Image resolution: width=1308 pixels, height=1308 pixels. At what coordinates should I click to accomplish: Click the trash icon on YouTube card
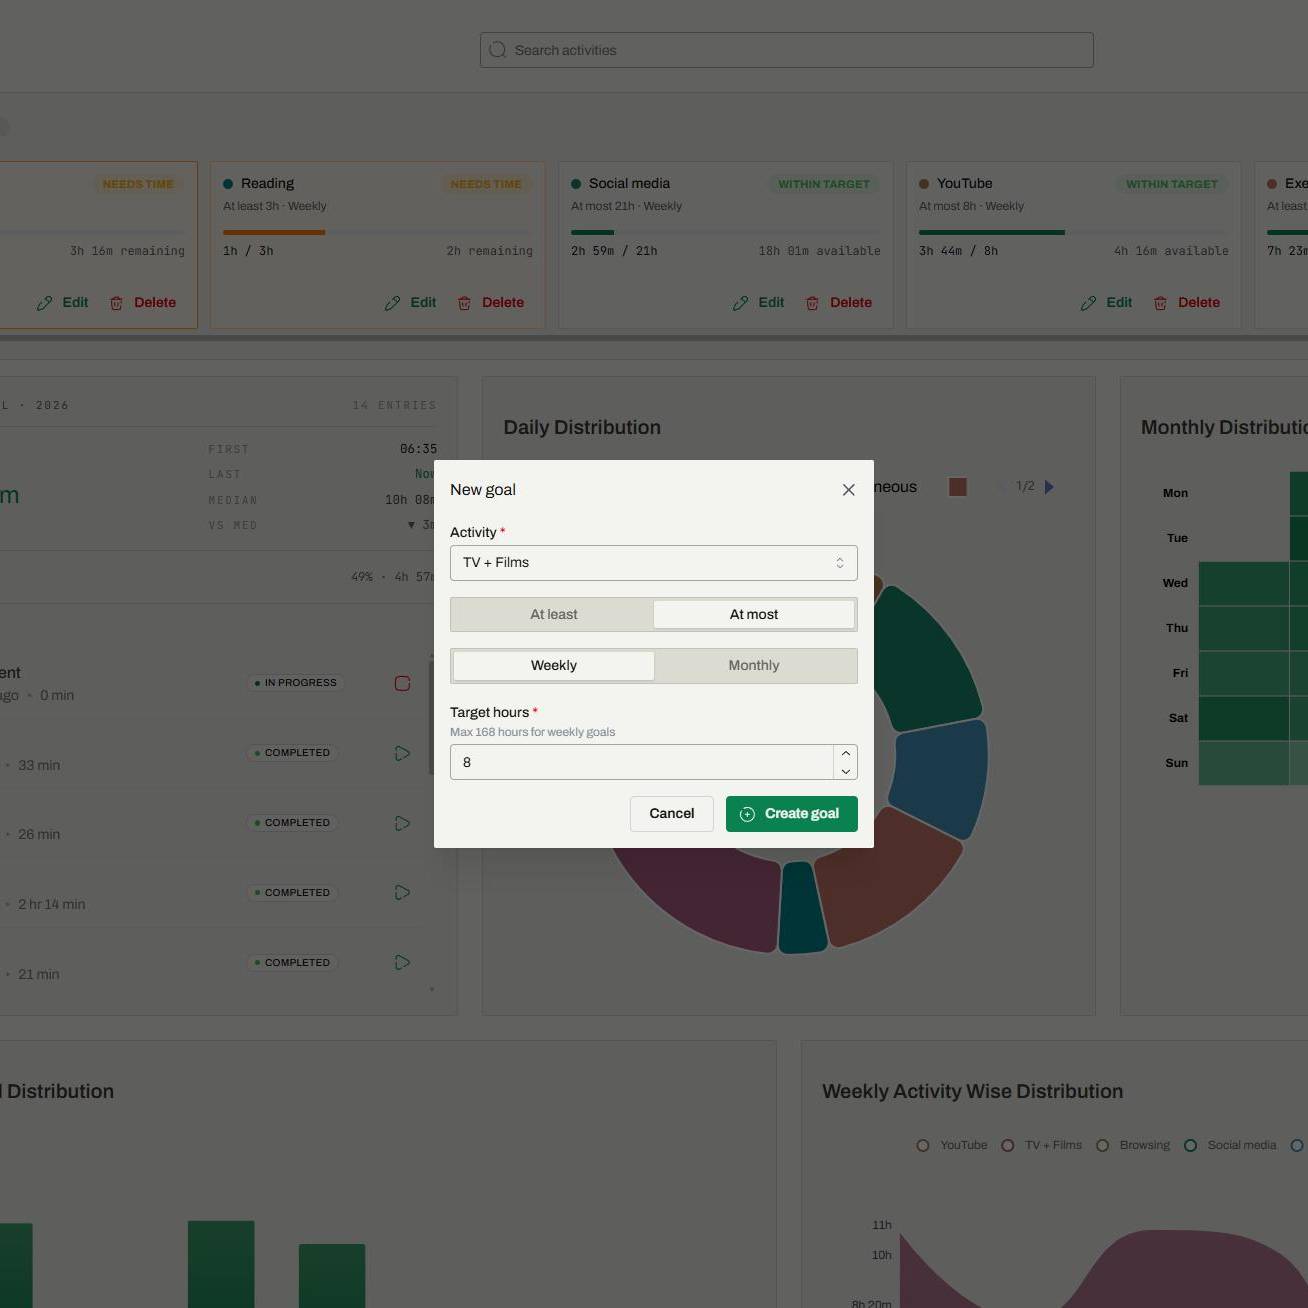[1160, 303]
